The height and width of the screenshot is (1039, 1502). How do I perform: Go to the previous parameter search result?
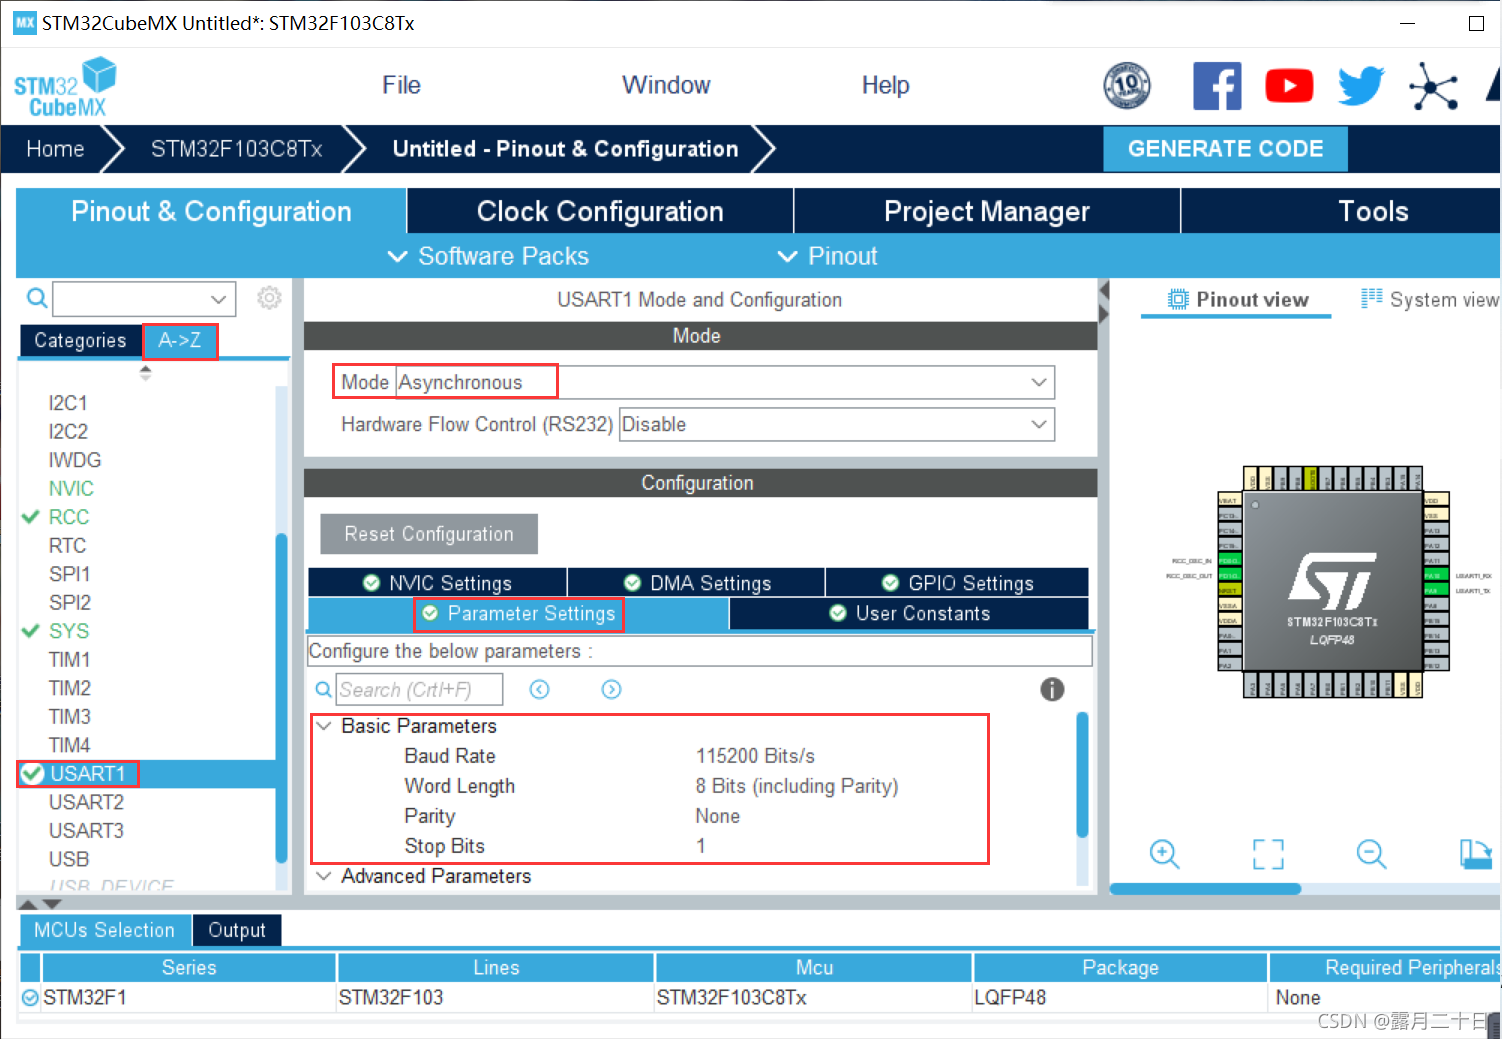pos(540,689)
